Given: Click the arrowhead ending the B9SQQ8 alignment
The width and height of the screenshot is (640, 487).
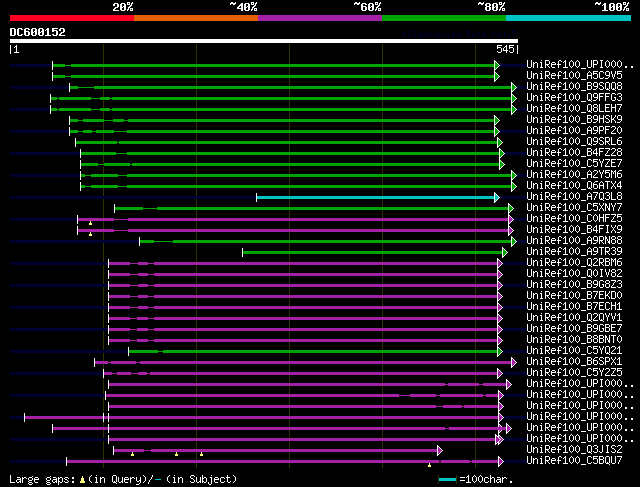Looking at the screenshot, I should coord(514,87).
